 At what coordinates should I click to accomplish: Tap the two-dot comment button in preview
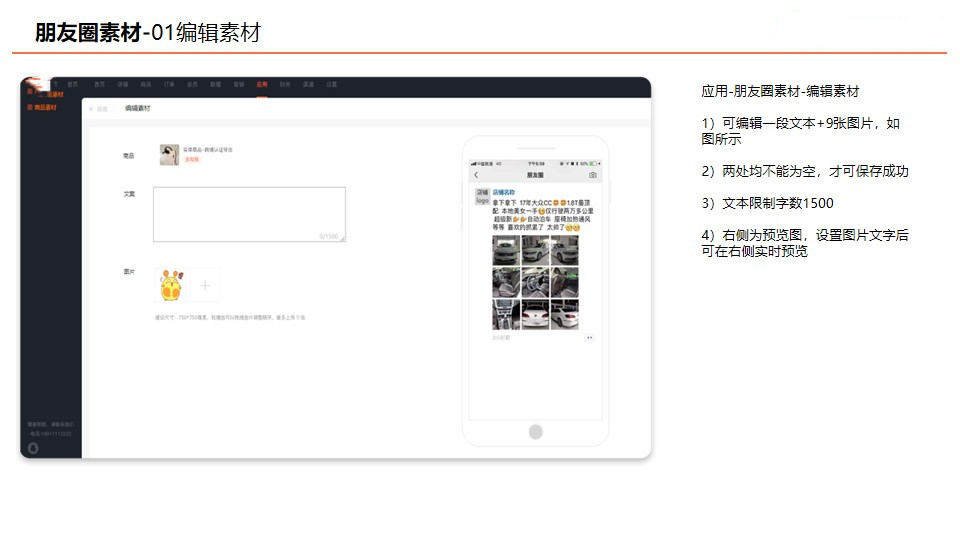click(590, 337)
